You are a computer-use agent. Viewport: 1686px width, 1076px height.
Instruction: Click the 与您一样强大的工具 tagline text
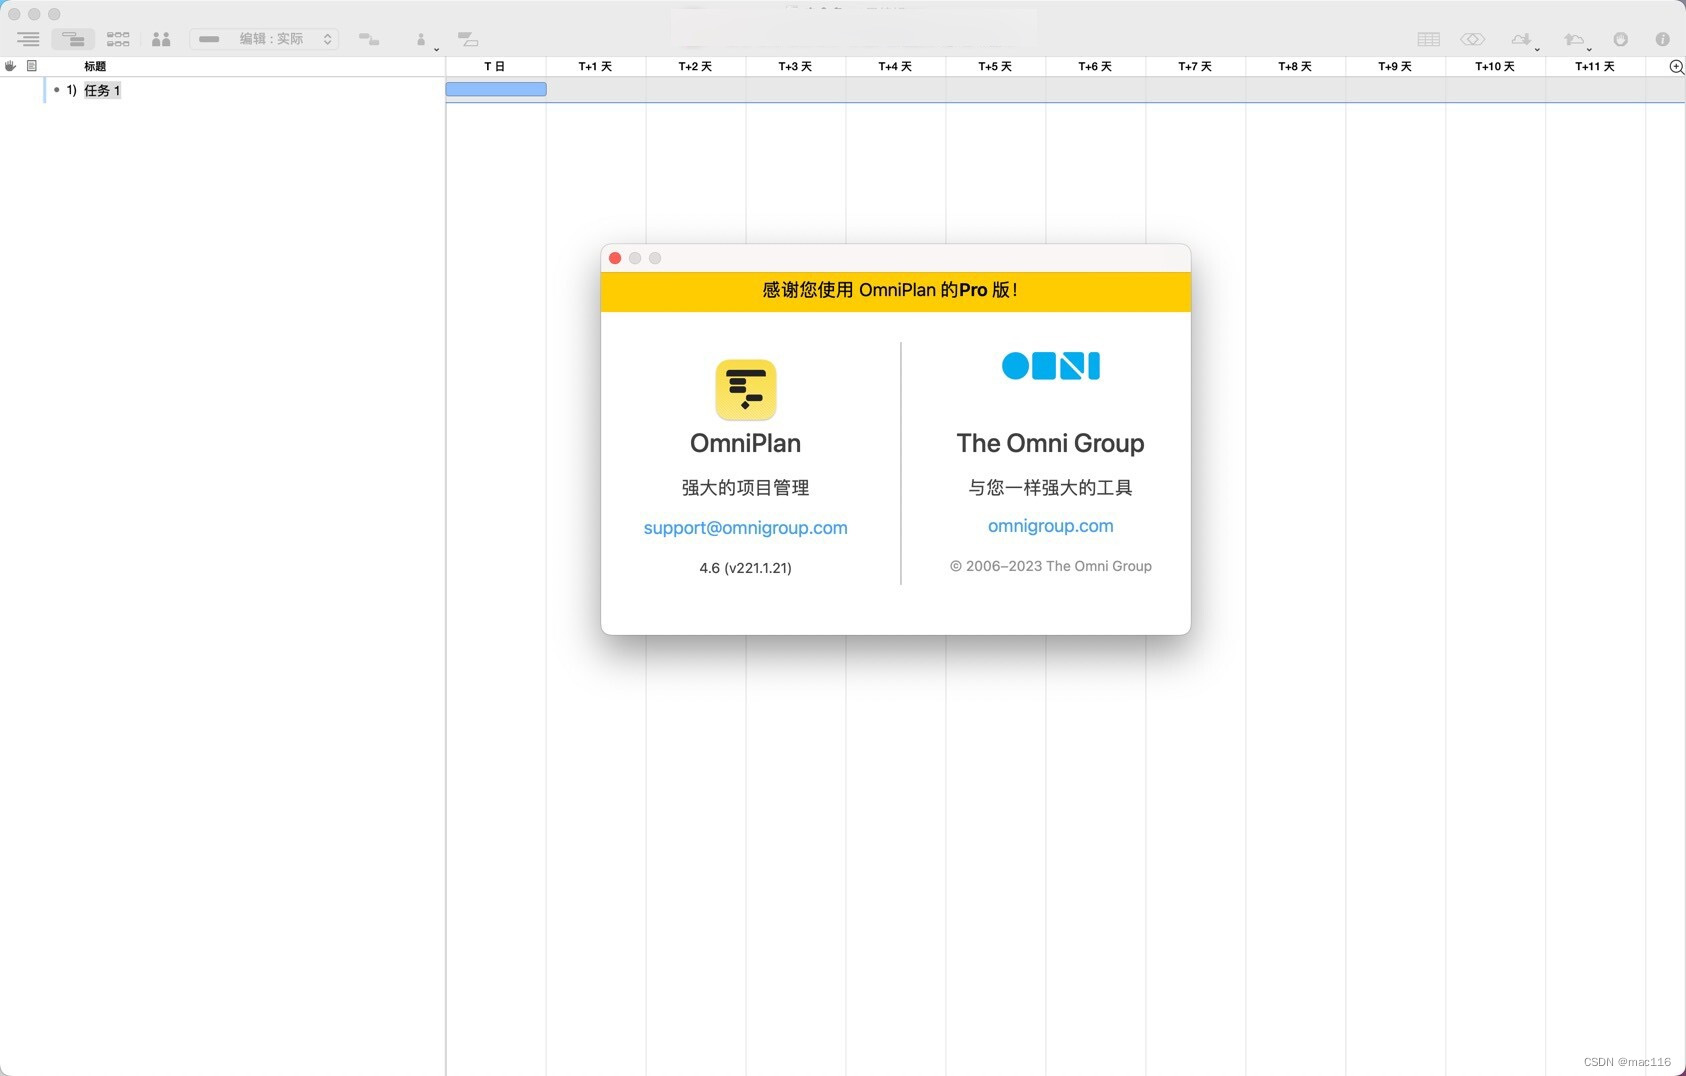(1050, 488)
